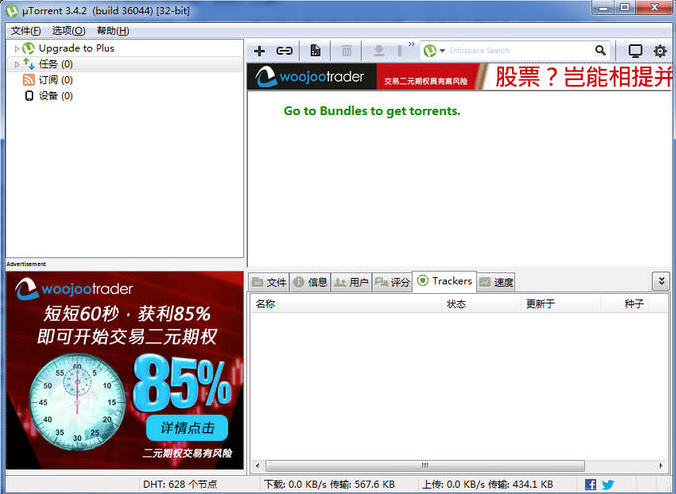Click the horizontal scrollbar thumb

coord(425,466)
